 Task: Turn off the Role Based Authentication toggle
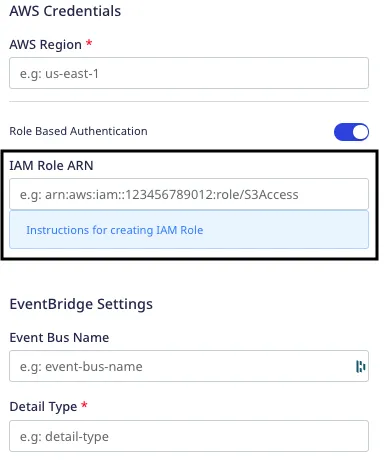351,132
